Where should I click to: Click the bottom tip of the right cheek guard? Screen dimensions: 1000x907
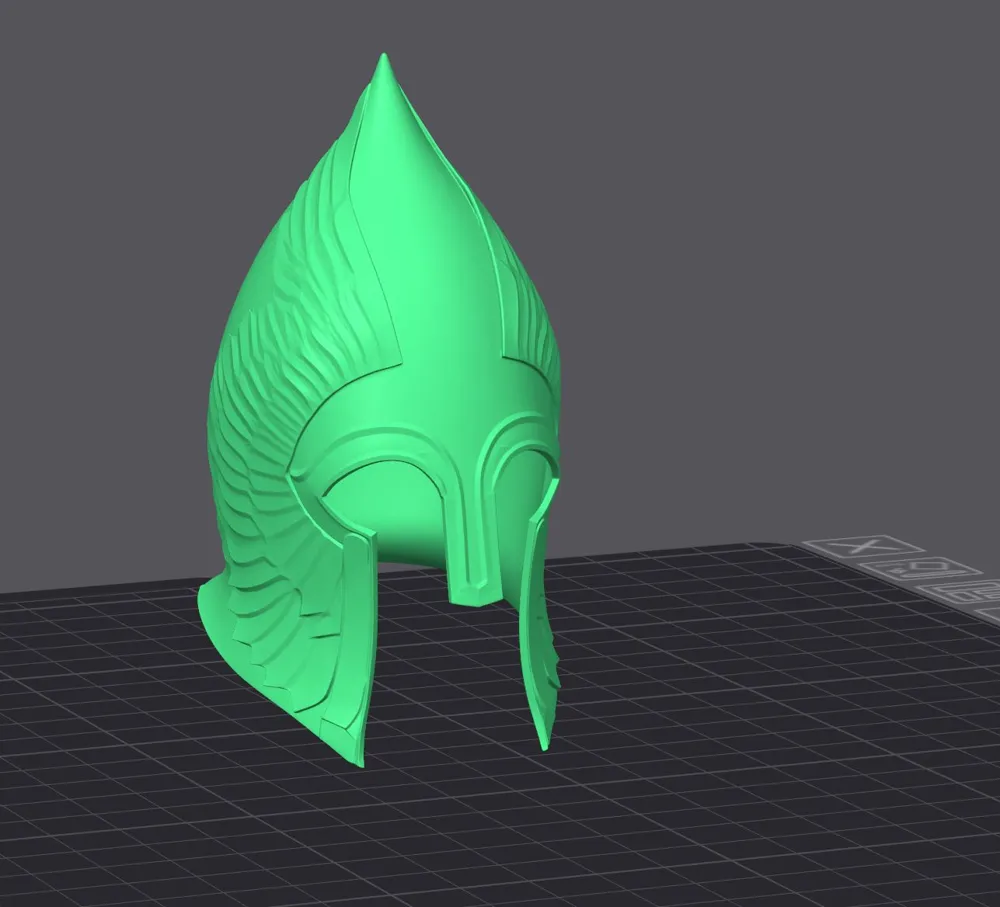(541, 745)
